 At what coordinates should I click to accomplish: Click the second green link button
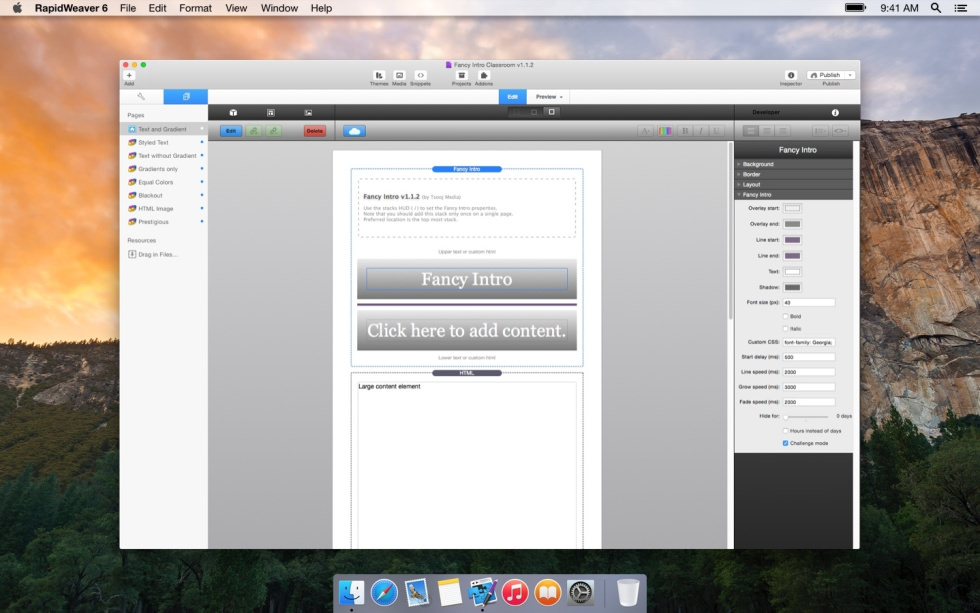point(273,131)
